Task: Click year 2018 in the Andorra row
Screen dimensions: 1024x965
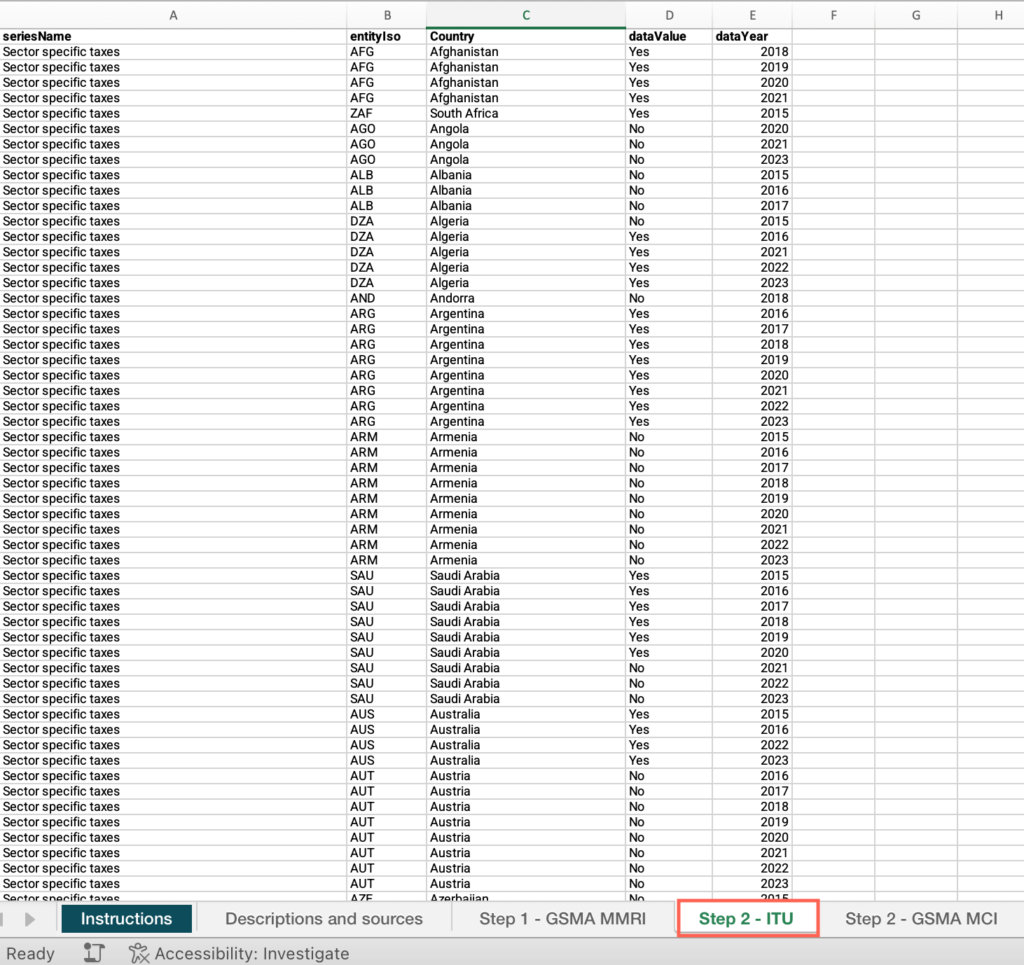Action: 752,298
